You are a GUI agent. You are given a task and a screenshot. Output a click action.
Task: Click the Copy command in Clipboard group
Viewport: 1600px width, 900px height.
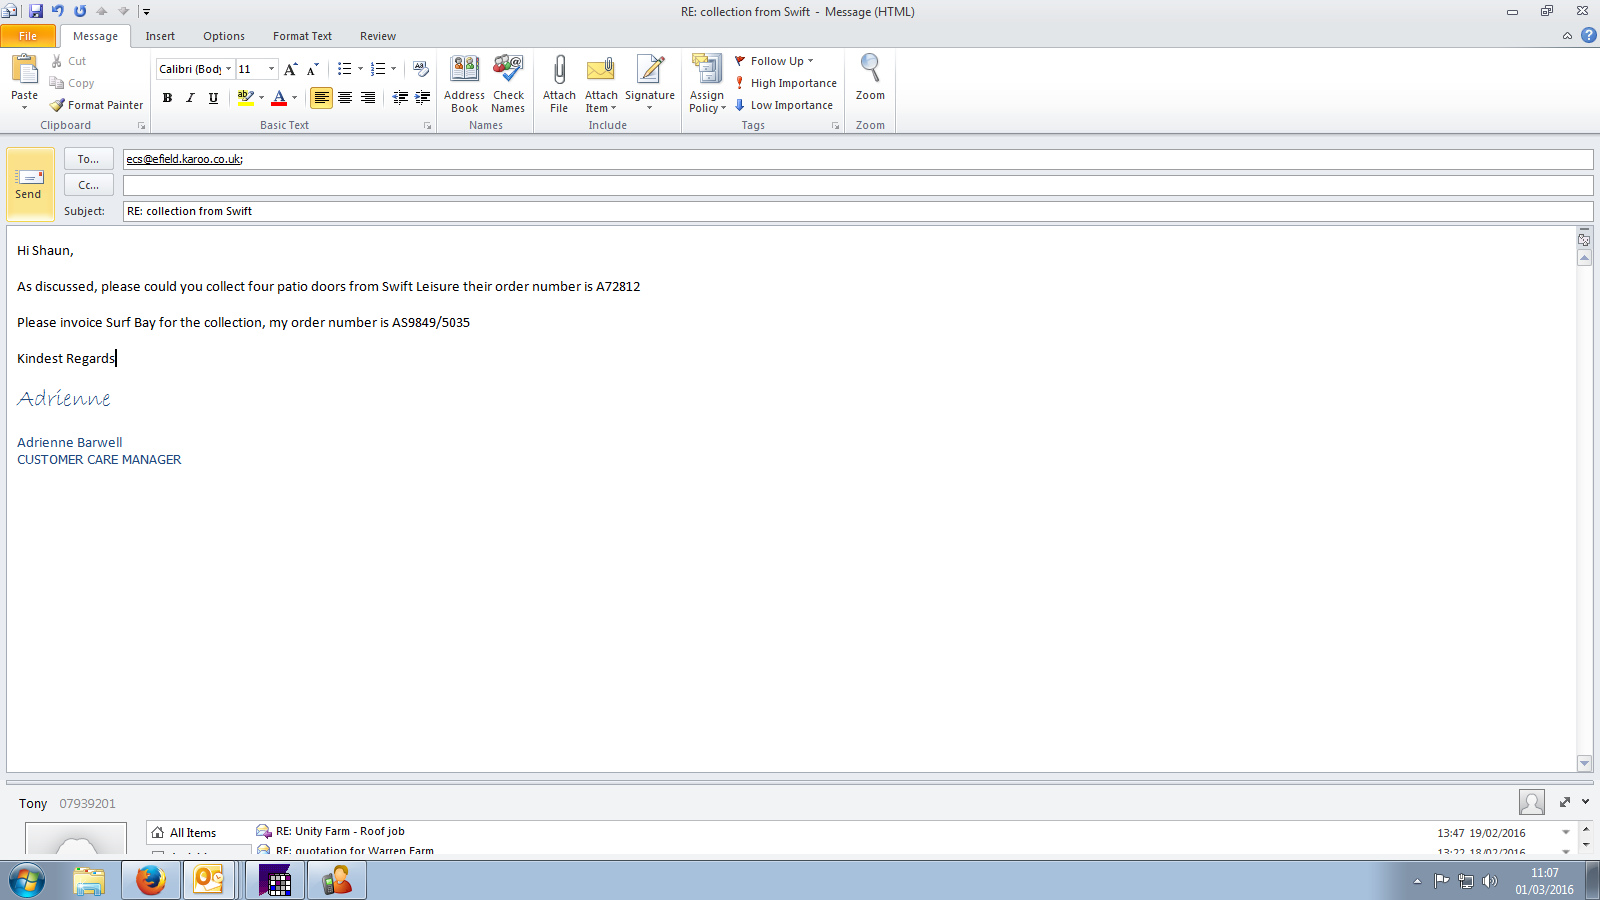72,83
